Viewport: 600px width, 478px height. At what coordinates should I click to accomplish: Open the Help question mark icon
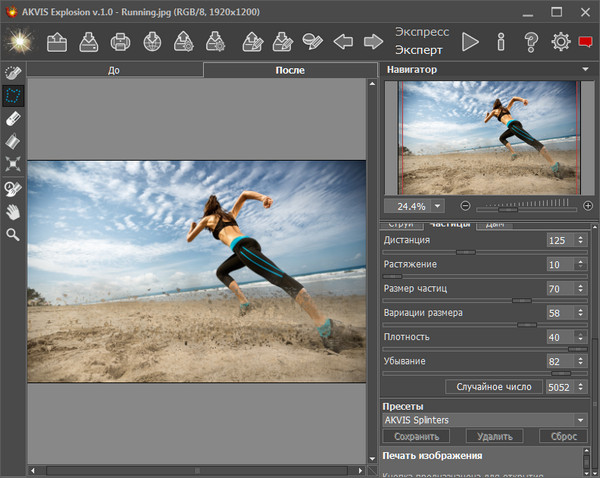[531, 42]
